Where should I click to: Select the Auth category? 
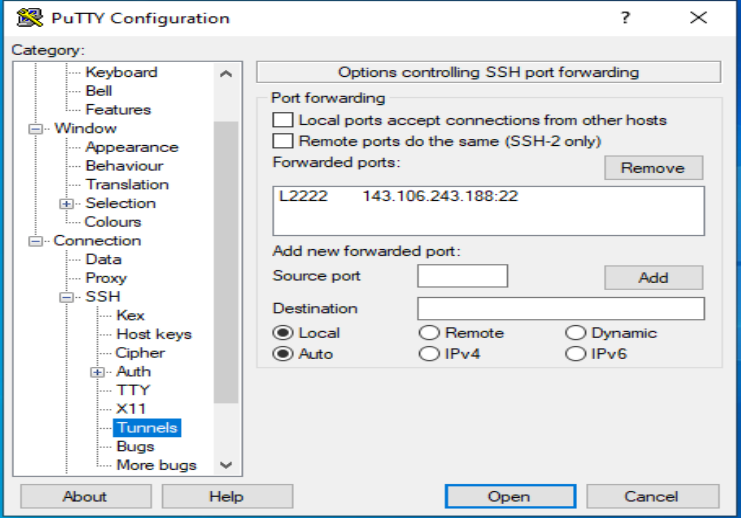tap(134, 371)
